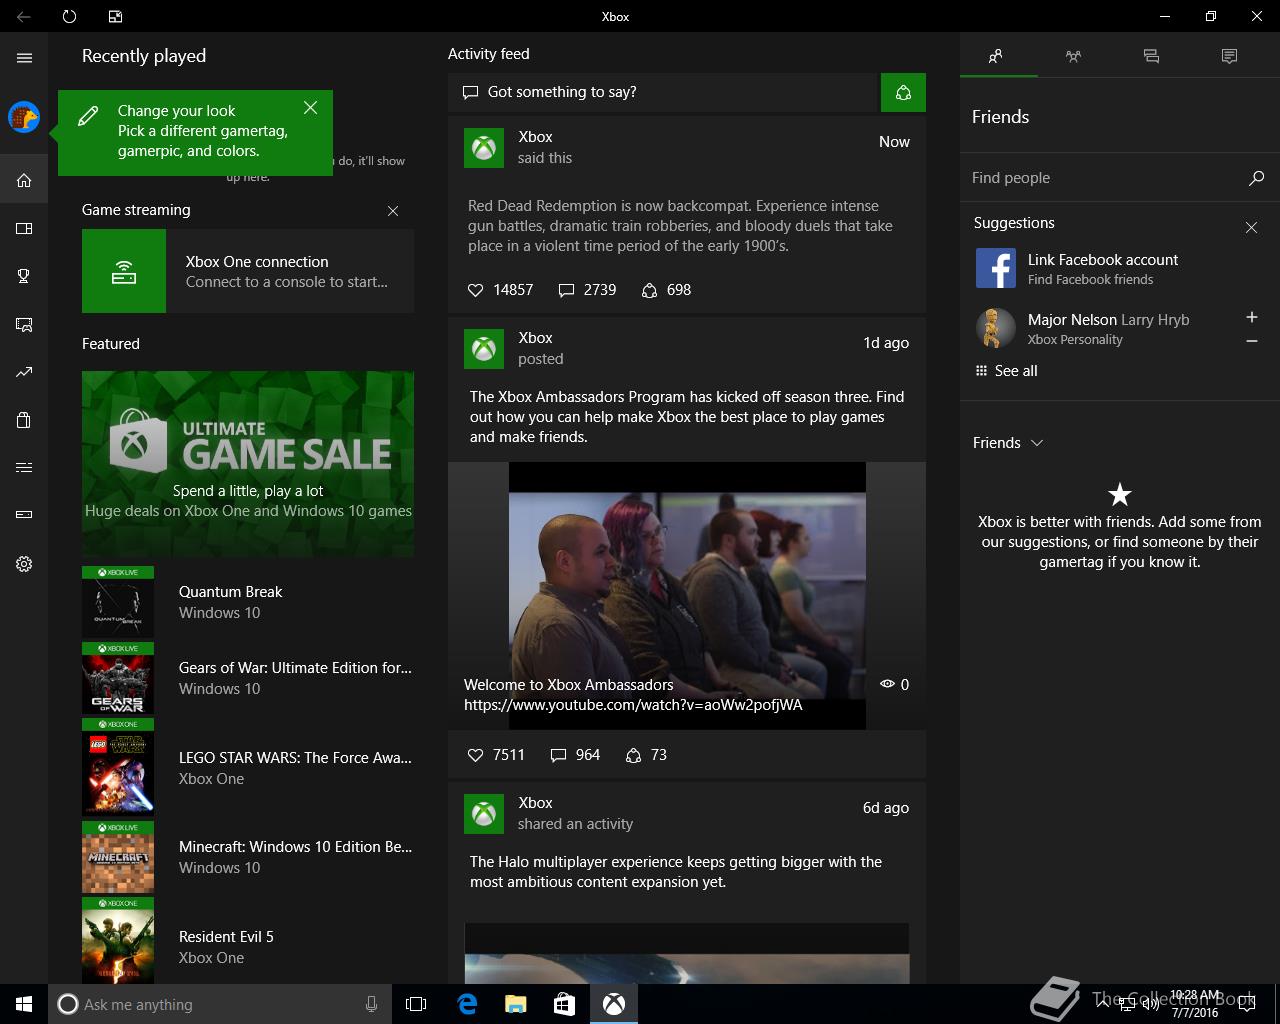Click the green share button beside post box
1280x1024 pixels.
(903, 92)
